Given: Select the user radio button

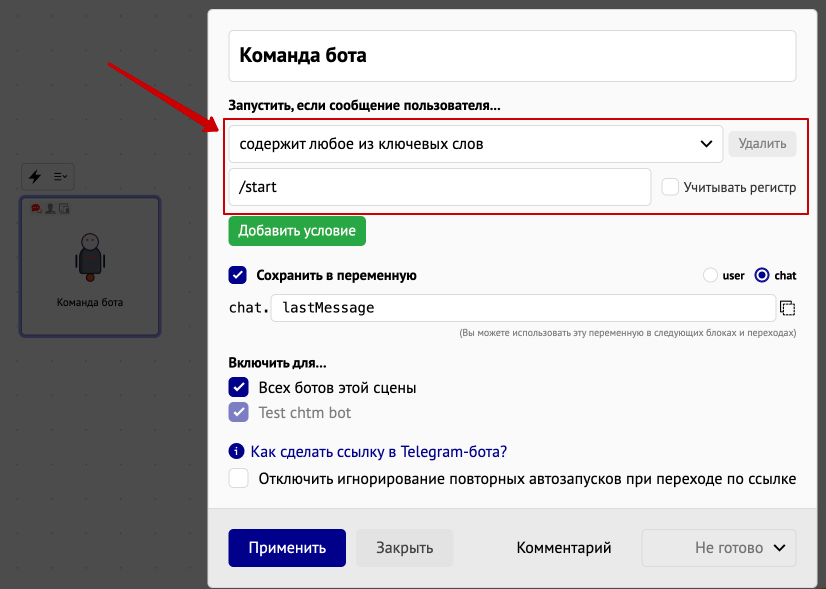Looking at the screenshot, I should click(710, 275).
